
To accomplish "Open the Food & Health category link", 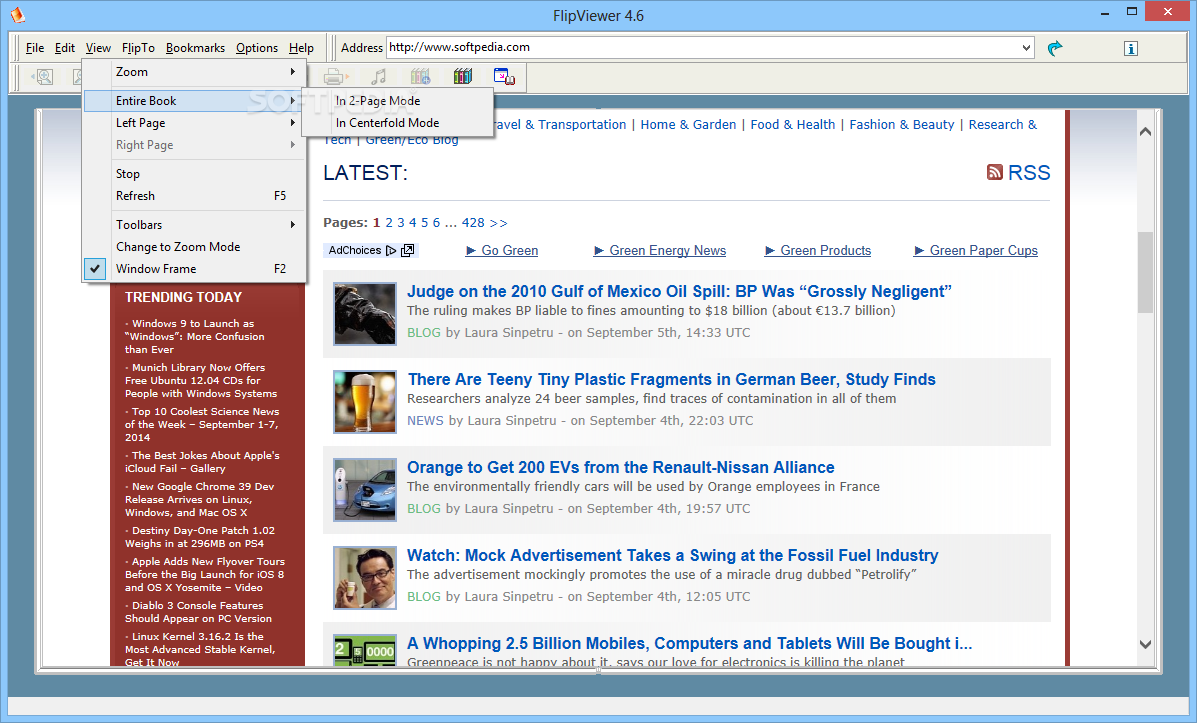I will click(792, 124).
